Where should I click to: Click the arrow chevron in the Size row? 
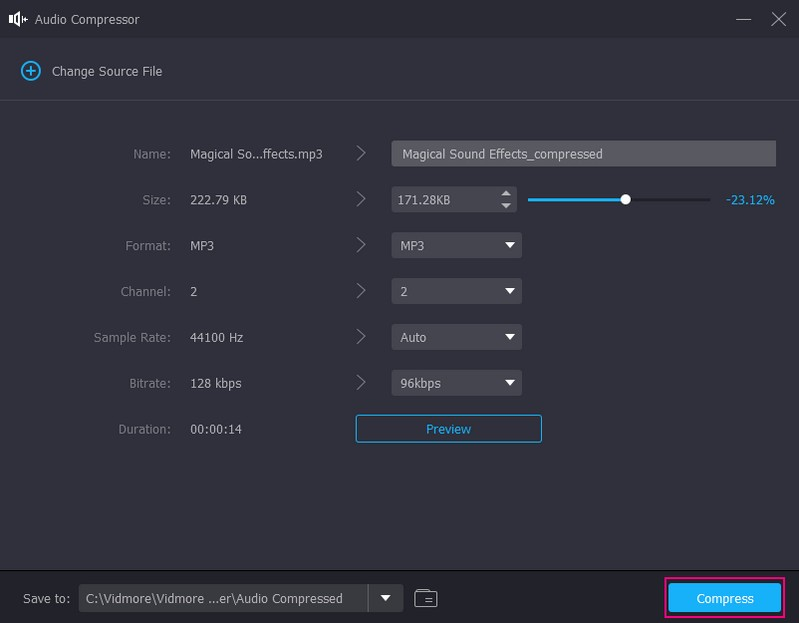[x=361, y=199]
